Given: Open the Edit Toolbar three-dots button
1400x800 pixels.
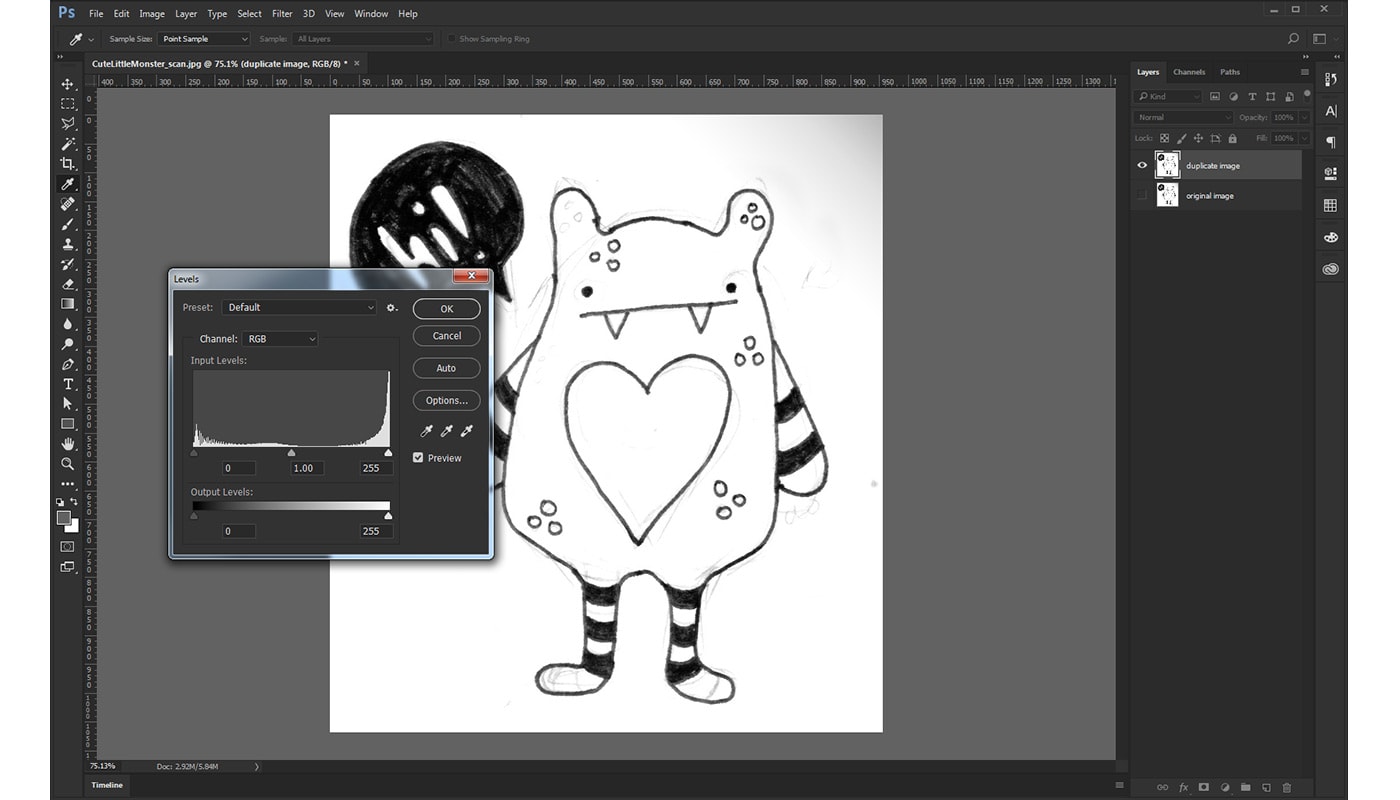Looking at the screenshot, I should click(x=68, y=484).
